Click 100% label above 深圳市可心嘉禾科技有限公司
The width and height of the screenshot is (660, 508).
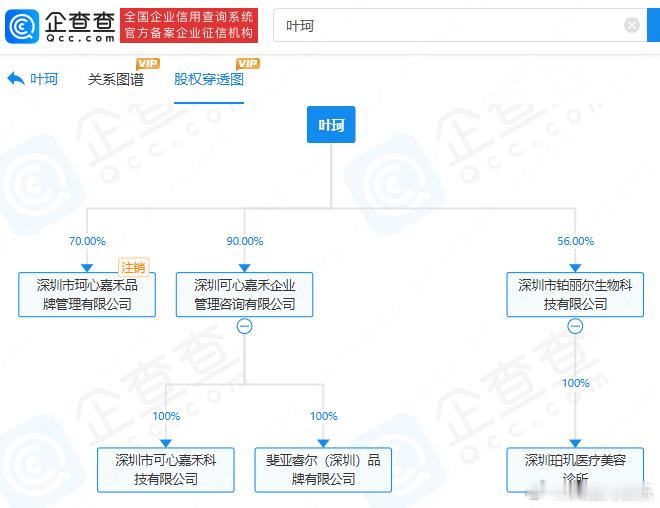(x=166, y=416)
